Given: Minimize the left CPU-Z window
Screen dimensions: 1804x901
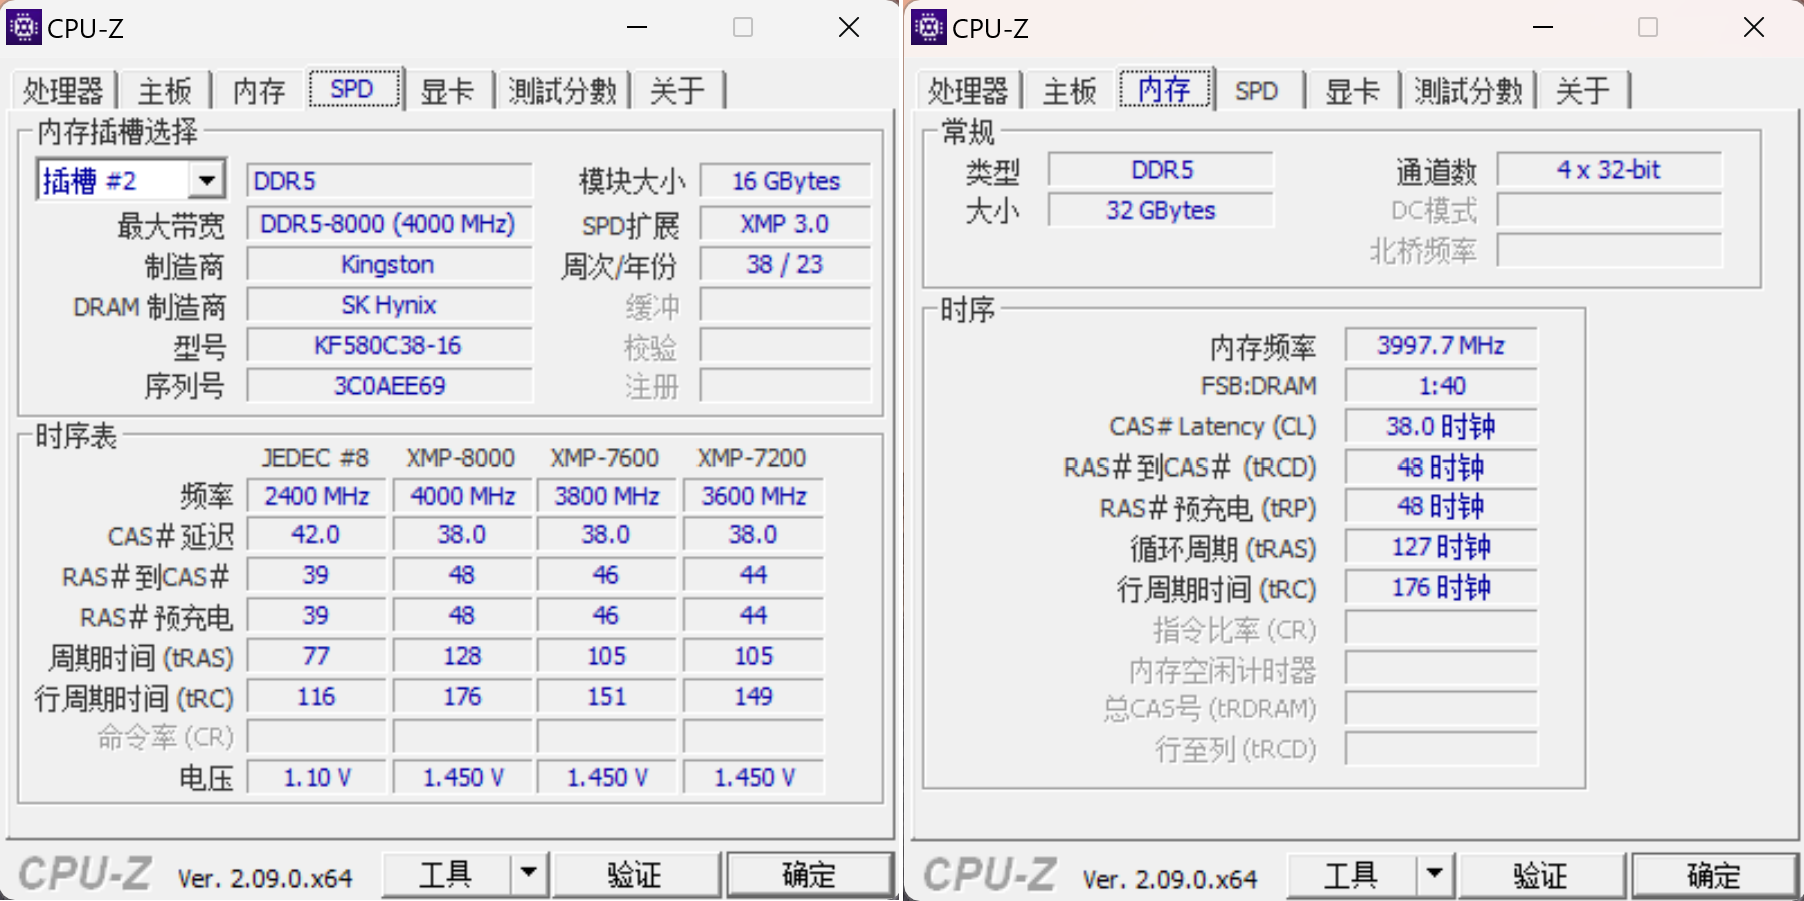Looking at the screenshot, I should [637, 27].
